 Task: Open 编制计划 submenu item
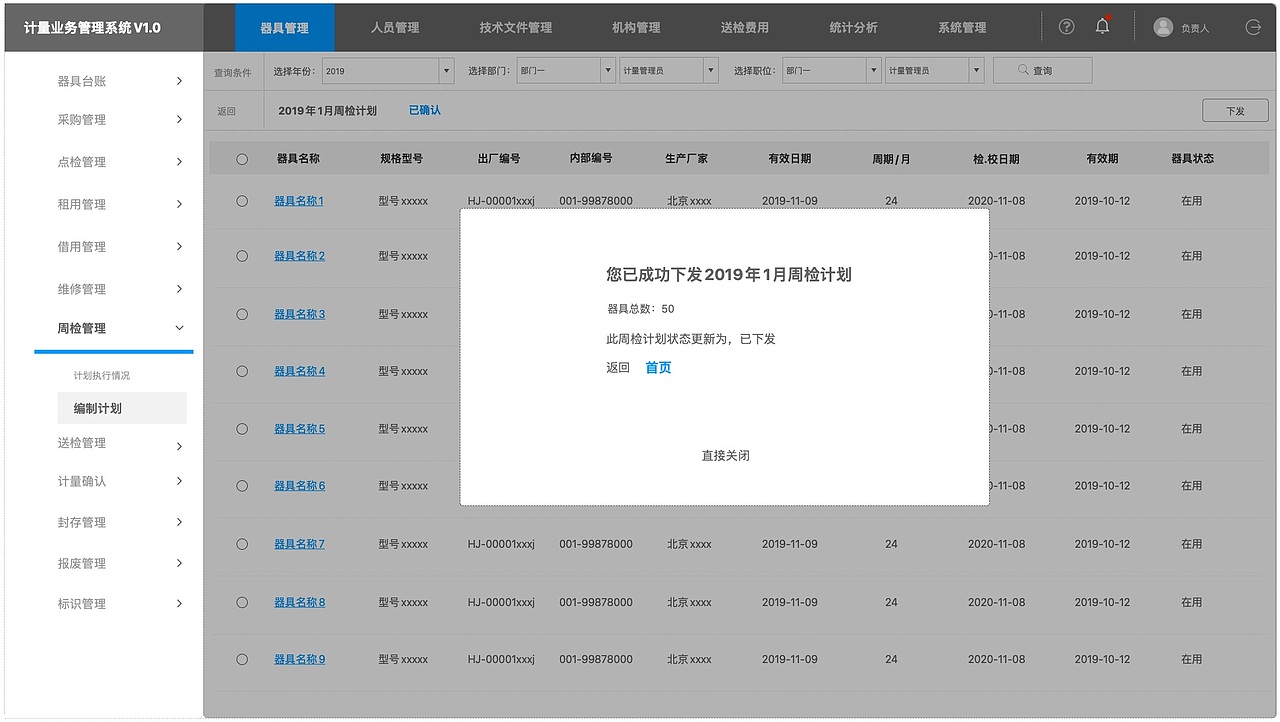click(122, 408)
